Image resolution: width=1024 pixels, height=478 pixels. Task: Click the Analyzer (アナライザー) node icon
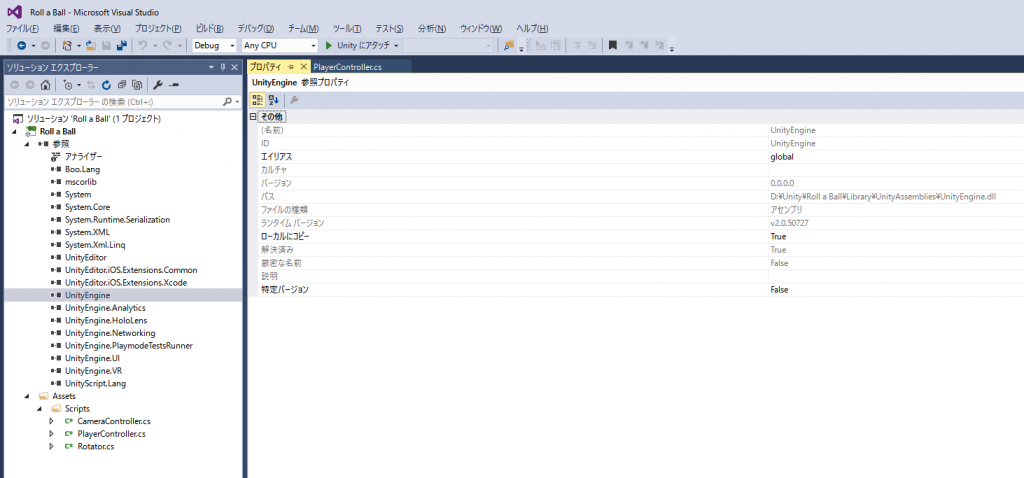(x=57, y=157)
